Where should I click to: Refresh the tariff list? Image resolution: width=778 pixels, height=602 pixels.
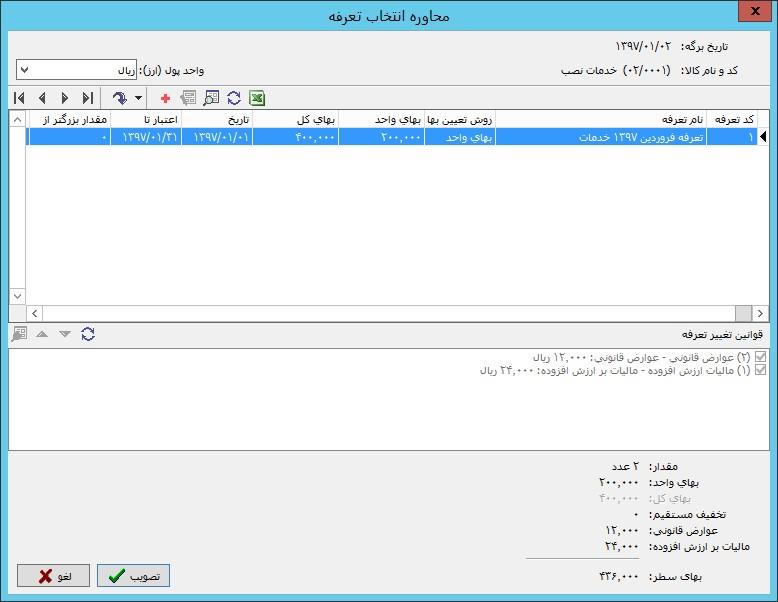[x=234, y=98]
